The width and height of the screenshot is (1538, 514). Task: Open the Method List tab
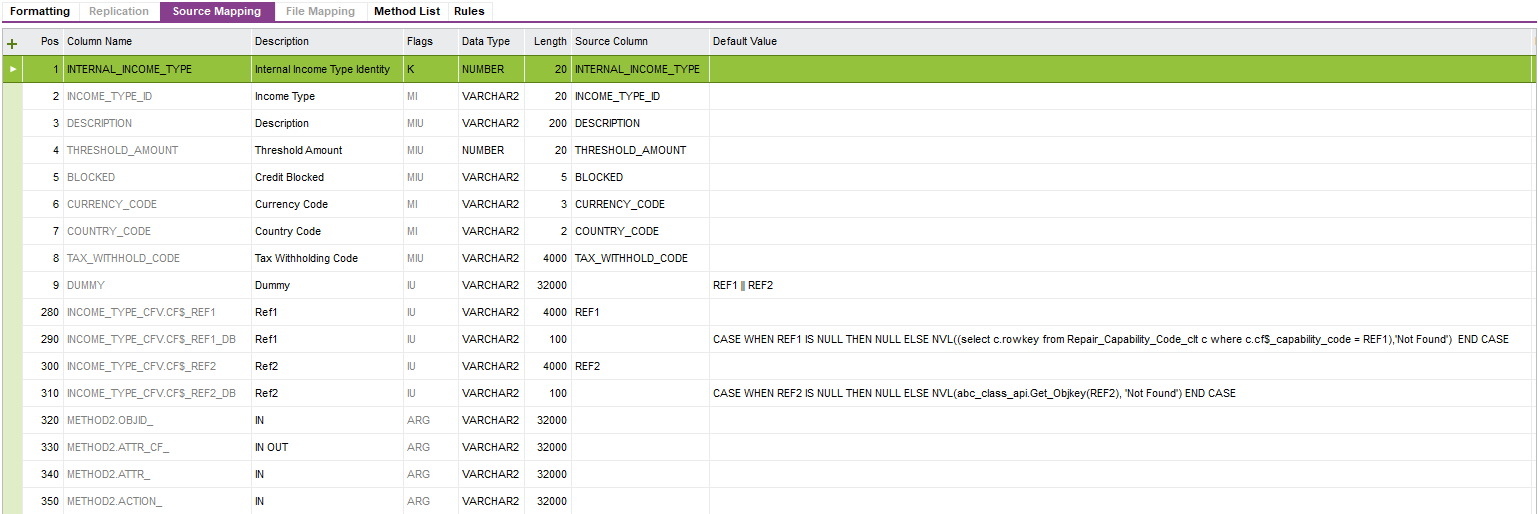pos(406,12)
